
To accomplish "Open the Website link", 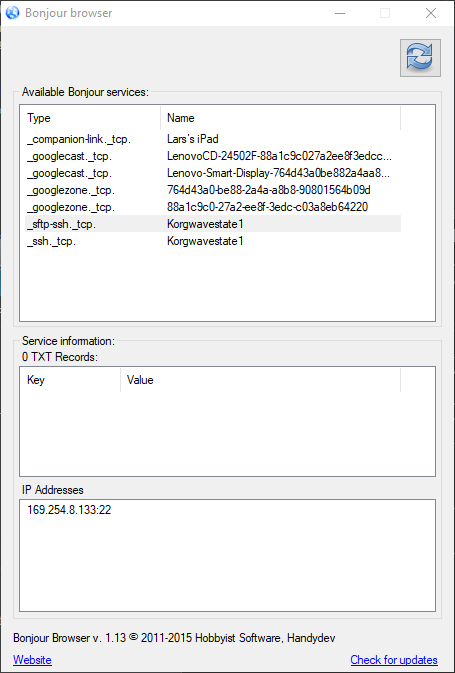I will (x=32, y=660).
